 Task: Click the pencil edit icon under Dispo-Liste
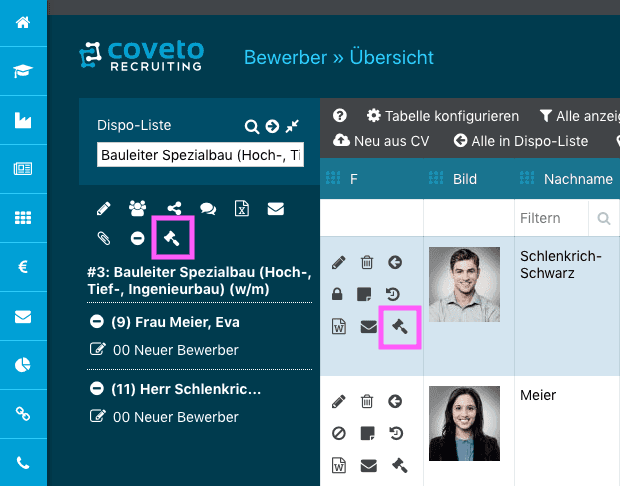104,208
